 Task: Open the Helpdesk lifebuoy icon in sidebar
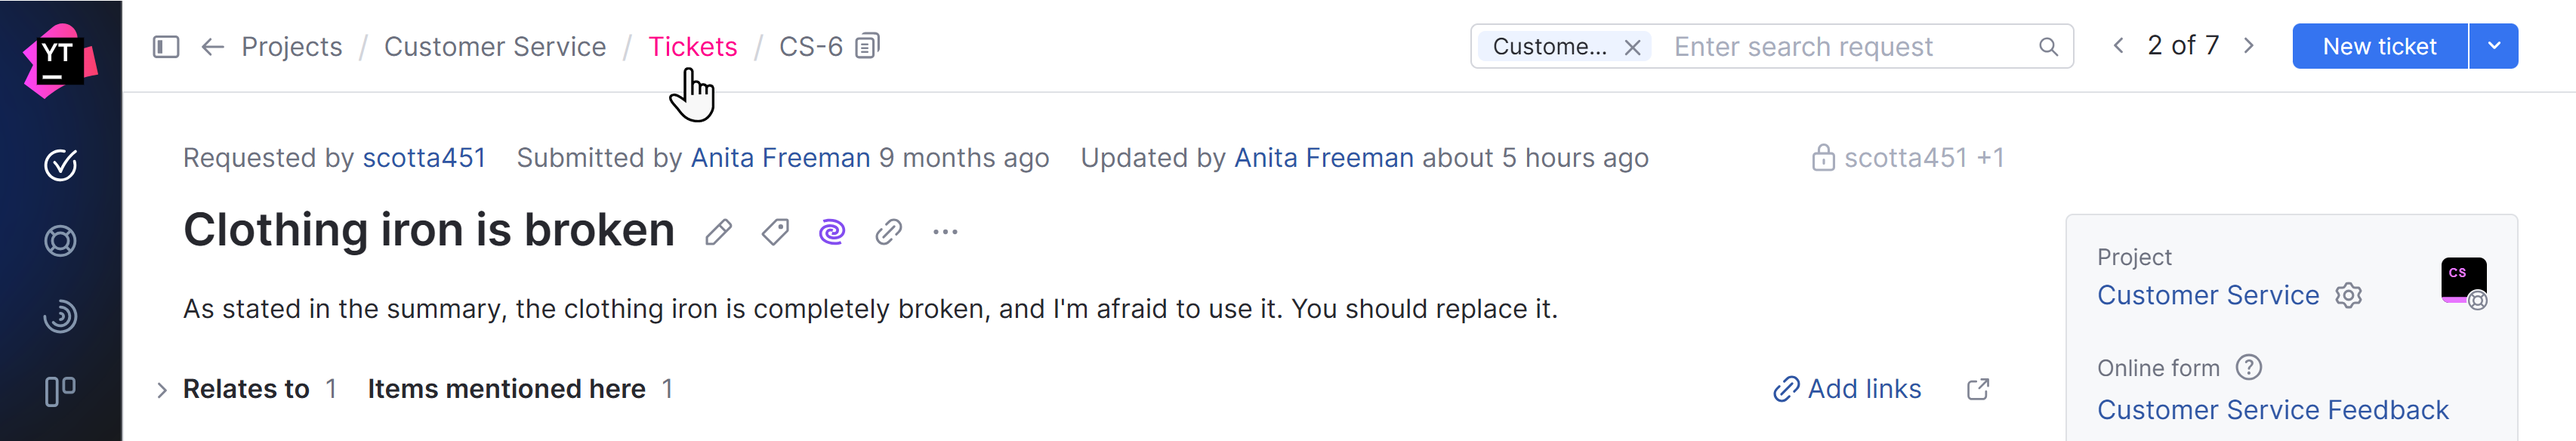pos(60,241)
